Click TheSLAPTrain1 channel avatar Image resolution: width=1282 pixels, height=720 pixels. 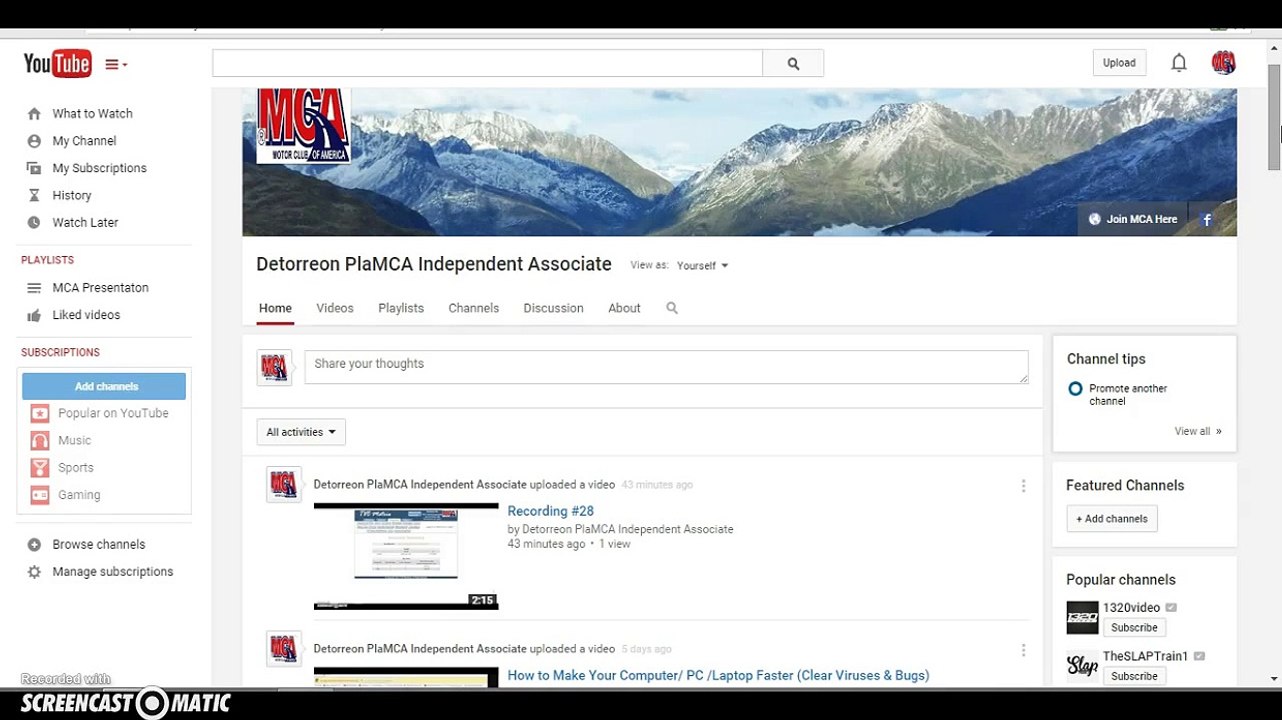[1082, 664]
